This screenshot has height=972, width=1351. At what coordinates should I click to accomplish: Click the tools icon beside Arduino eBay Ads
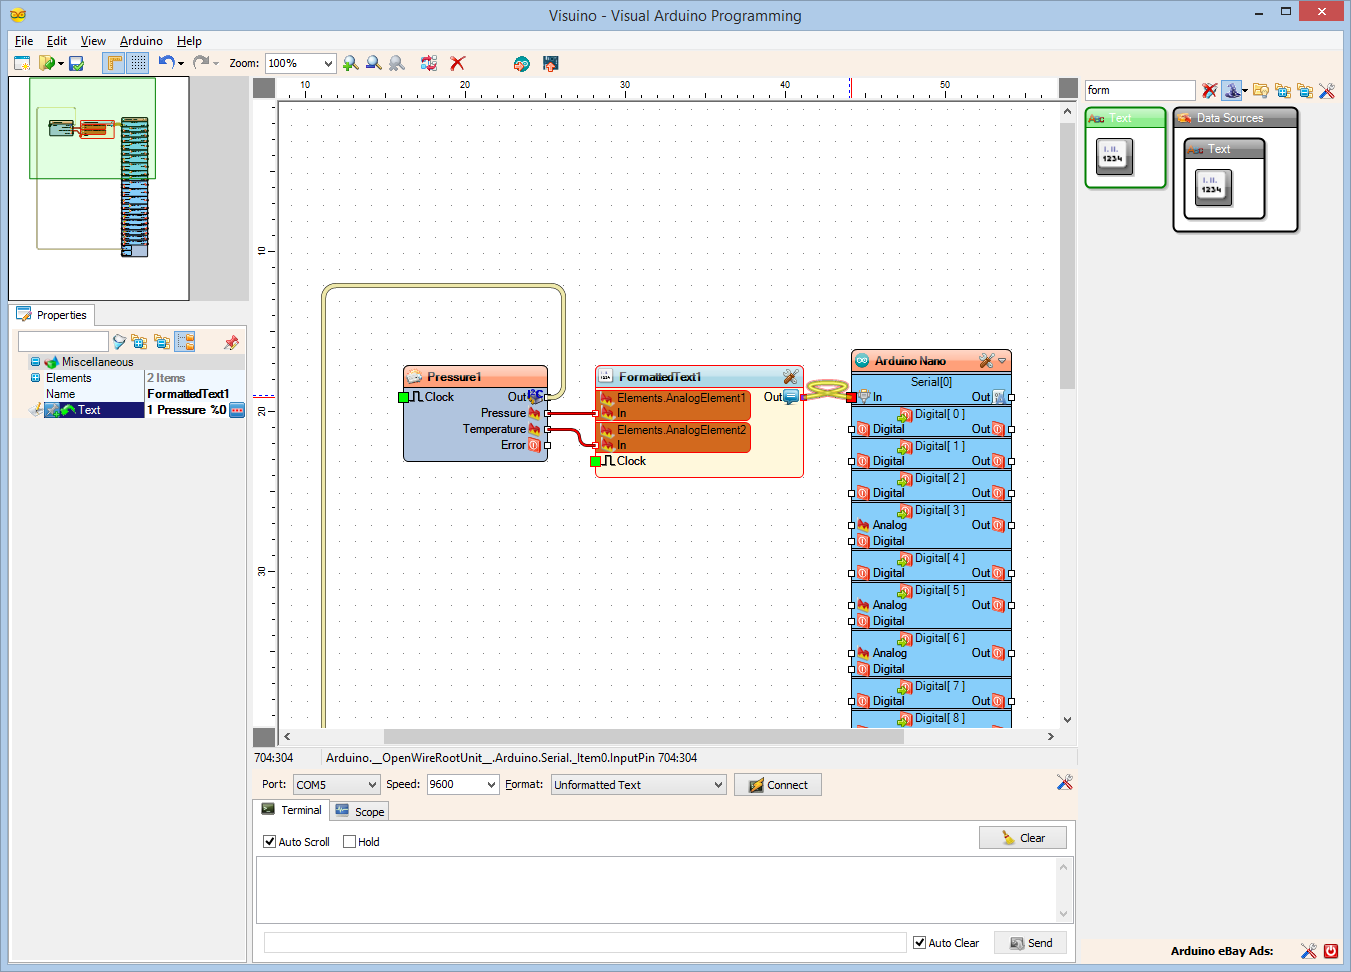1309,951
